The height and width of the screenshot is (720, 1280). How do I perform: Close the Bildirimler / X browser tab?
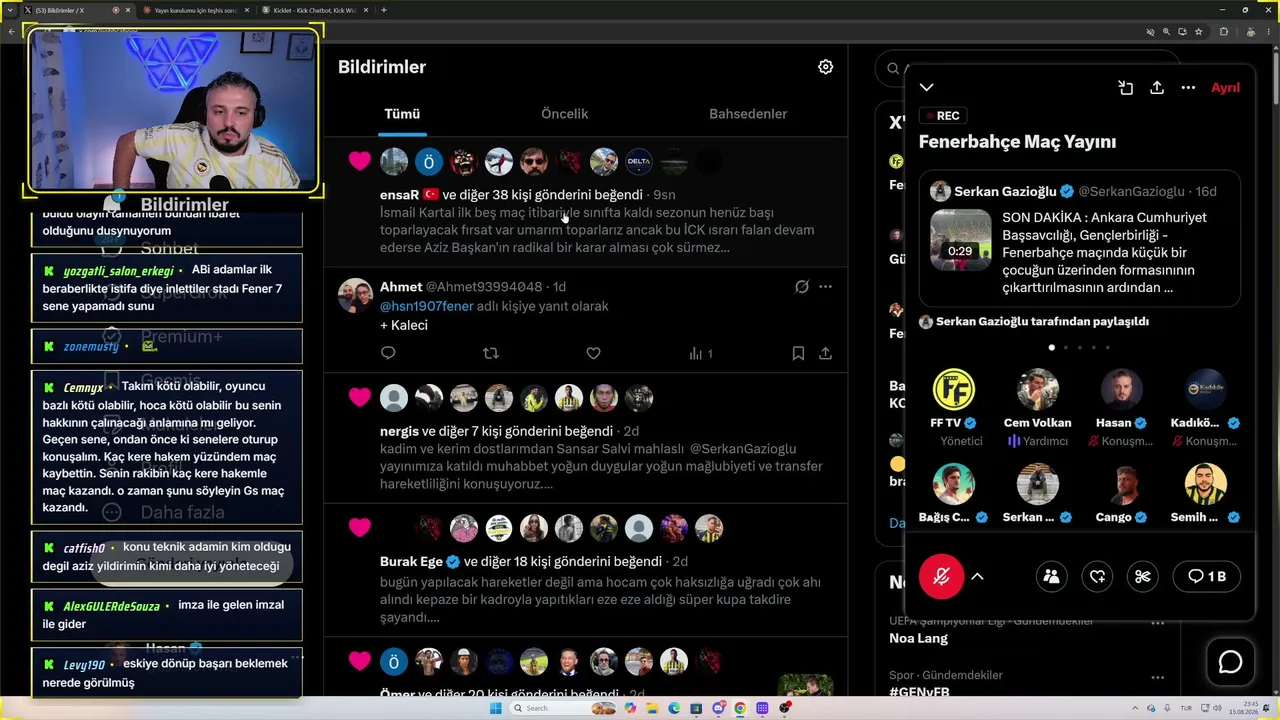pos(127,10)
